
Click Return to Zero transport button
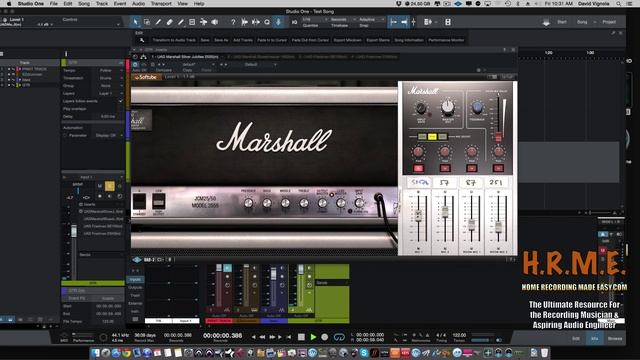point(289,337)
